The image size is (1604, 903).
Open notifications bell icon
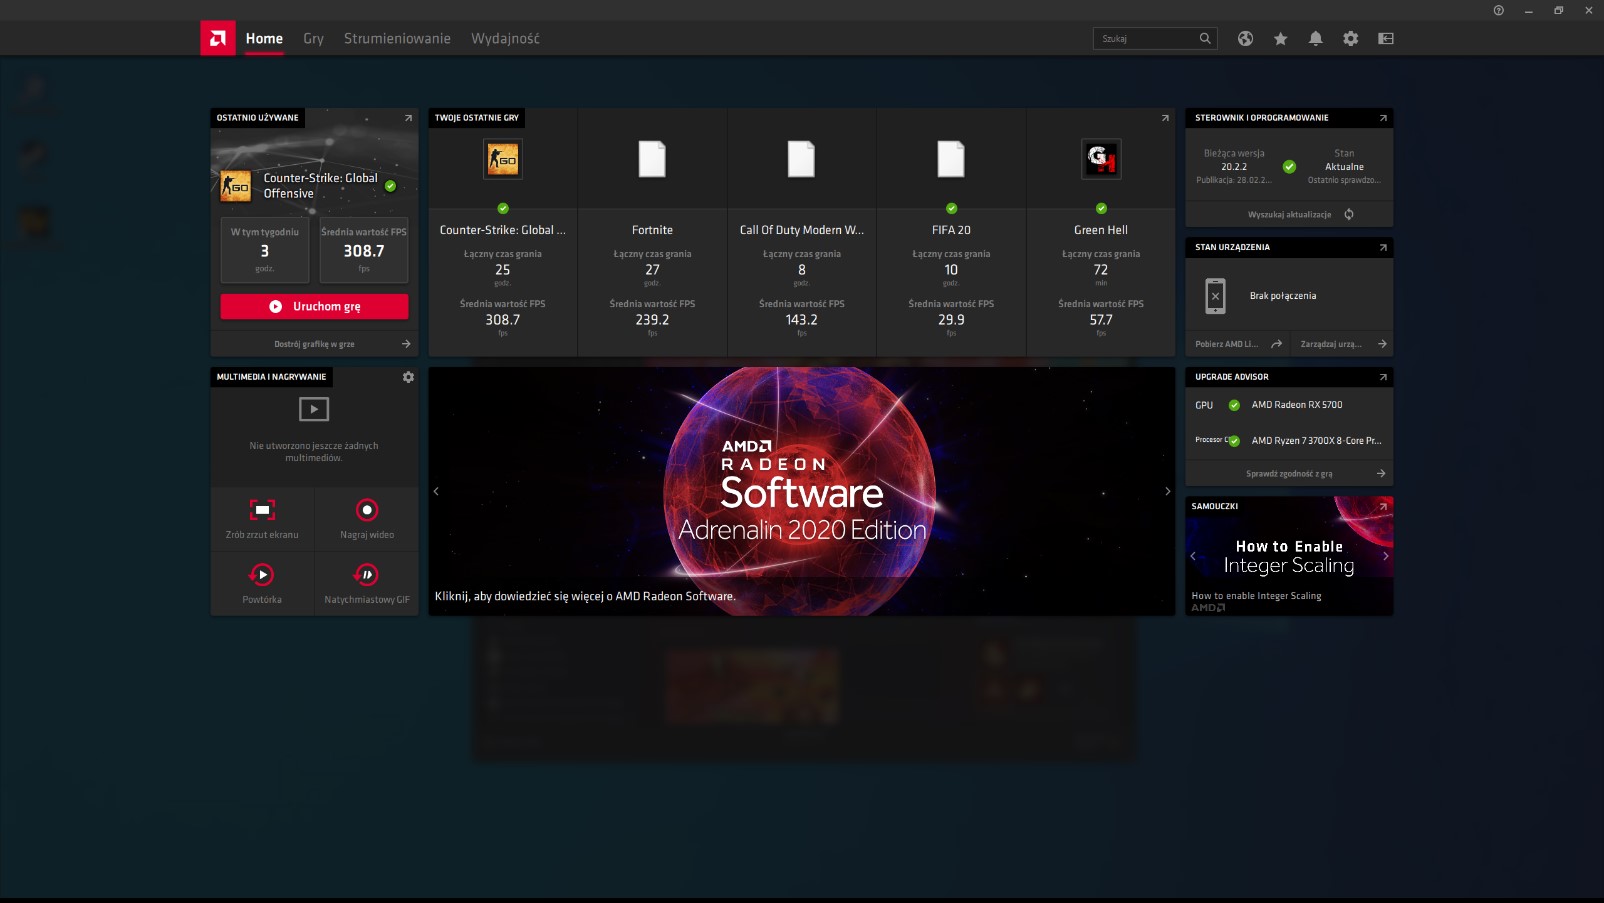tap(1315, 38)
